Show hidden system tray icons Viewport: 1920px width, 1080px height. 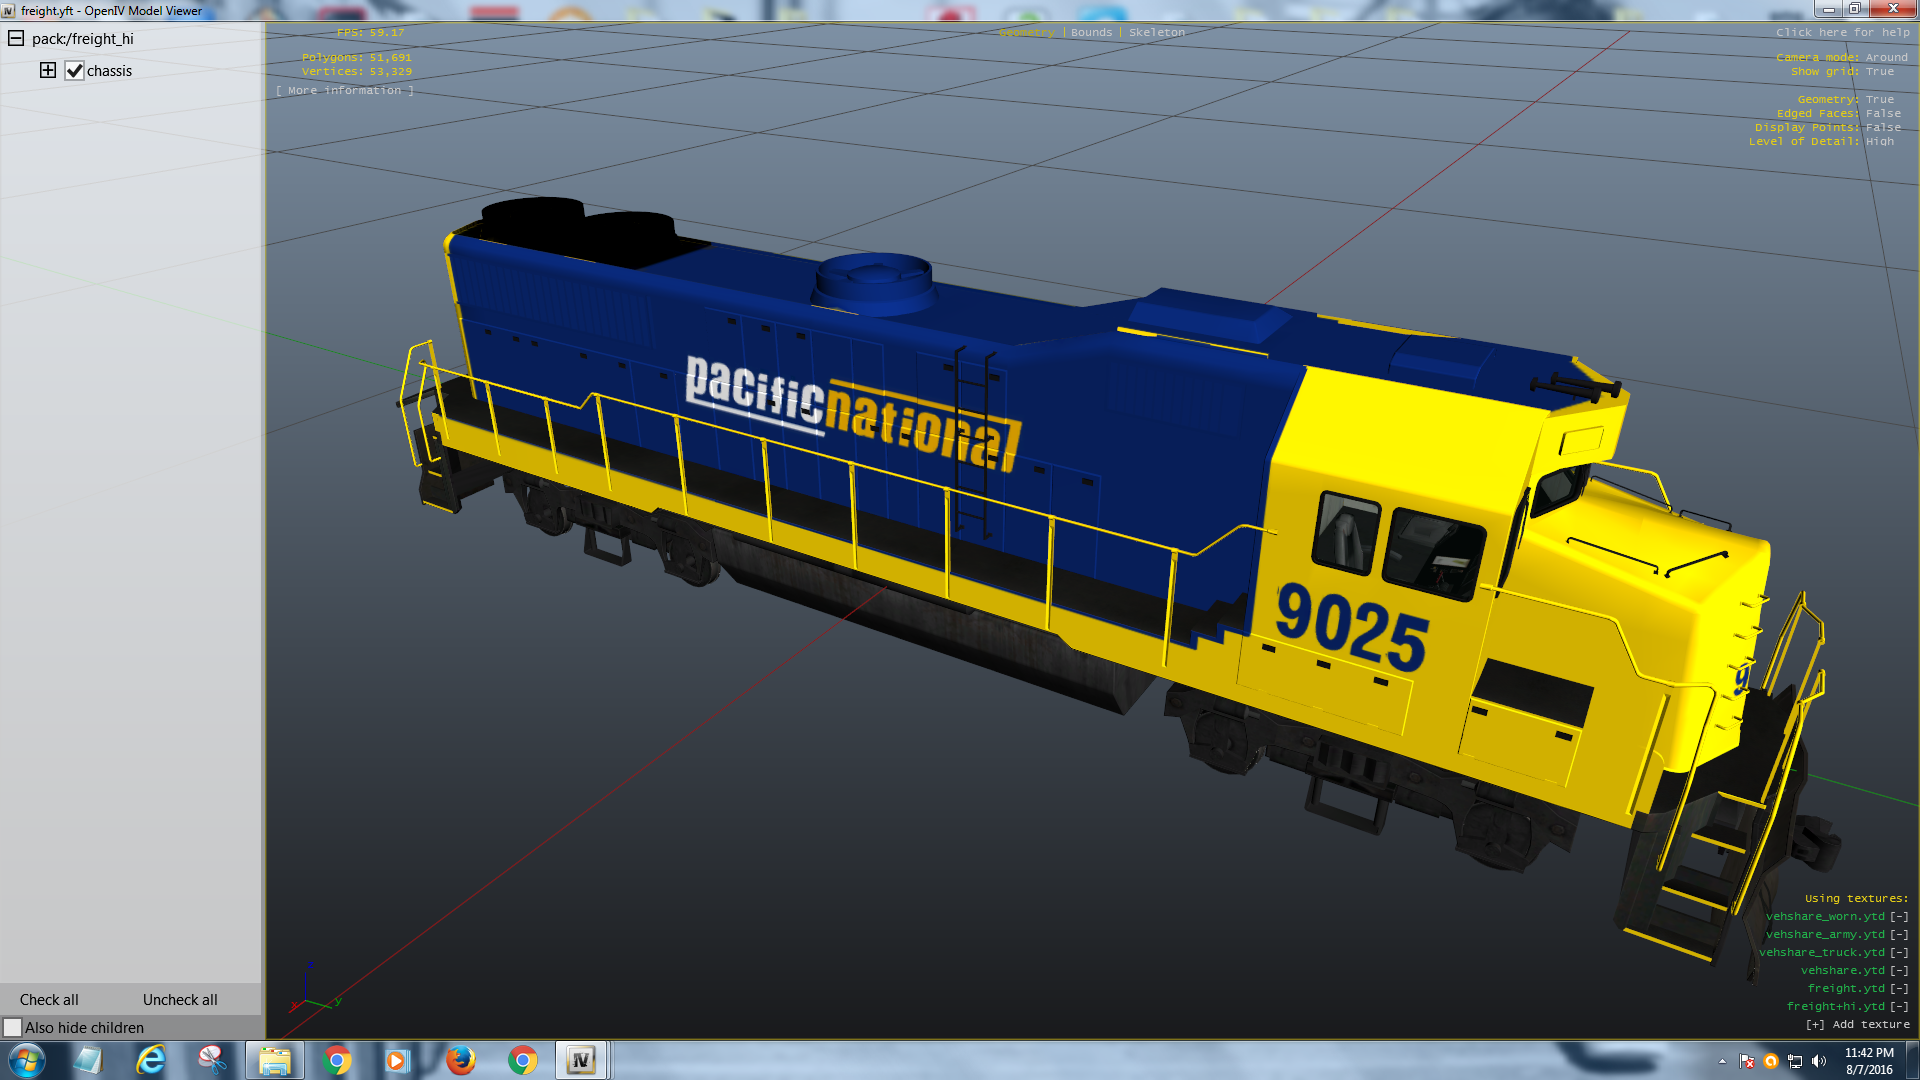(1722, 1061)
